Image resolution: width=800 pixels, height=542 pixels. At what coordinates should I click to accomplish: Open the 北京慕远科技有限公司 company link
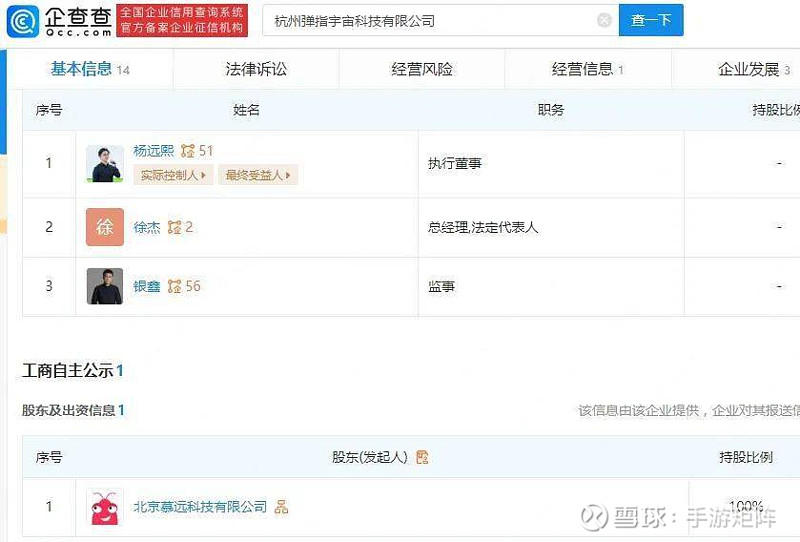pyautogui.click(x=200, y=507)
